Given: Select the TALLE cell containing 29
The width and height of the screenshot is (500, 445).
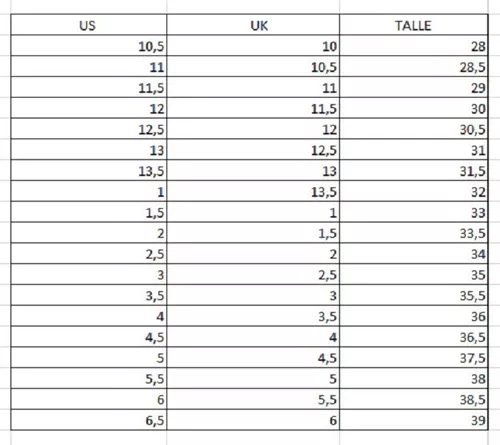Looking at the screenshot, I should click(414, 87).
